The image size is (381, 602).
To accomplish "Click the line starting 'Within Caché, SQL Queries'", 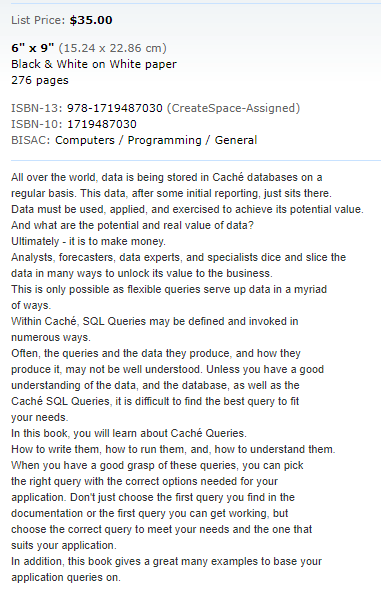I will 155,321.
